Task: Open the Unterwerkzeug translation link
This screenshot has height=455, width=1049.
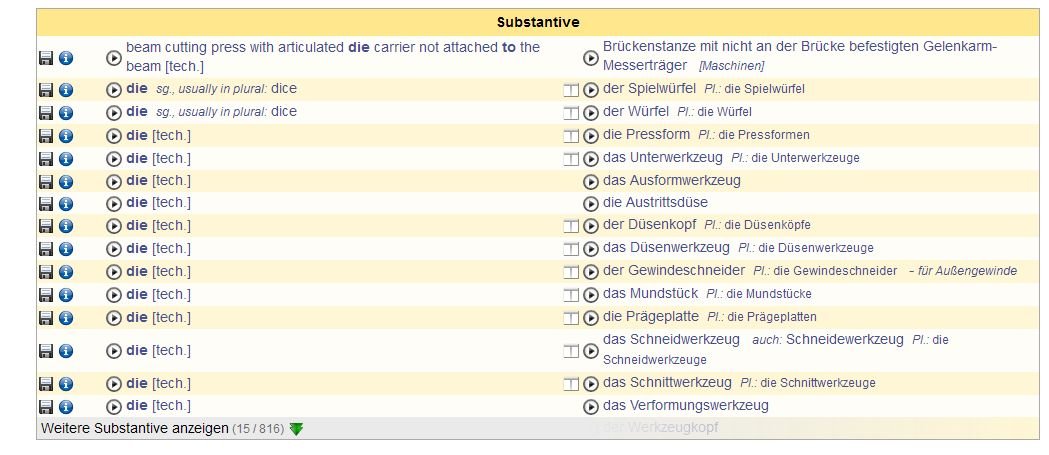Action: point(662,158)
